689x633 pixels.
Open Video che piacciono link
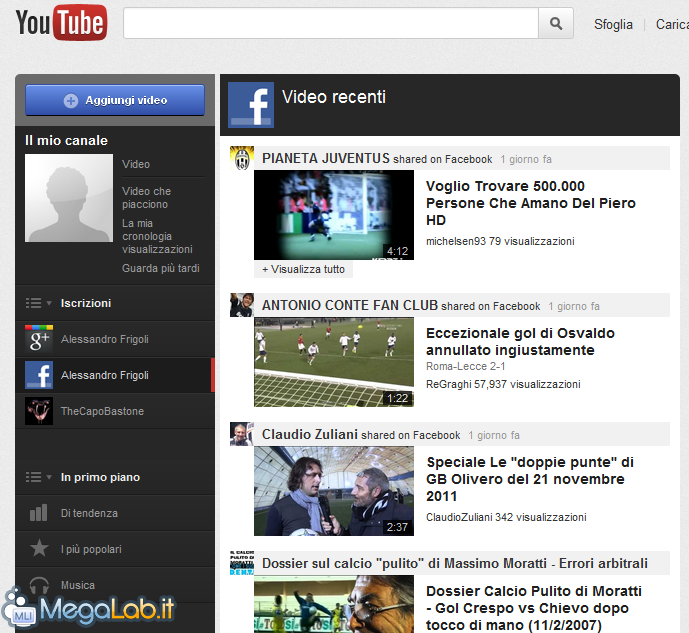pos(146,198)
